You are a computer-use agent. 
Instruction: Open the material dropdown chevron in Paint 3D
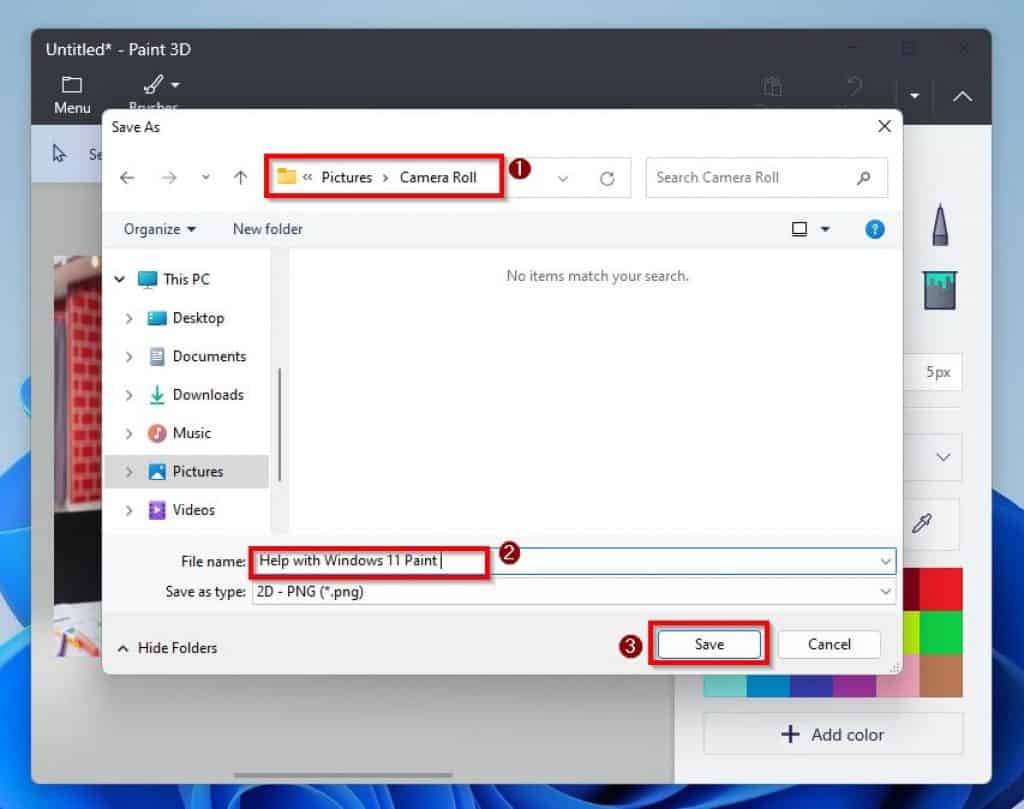(943, 457)
